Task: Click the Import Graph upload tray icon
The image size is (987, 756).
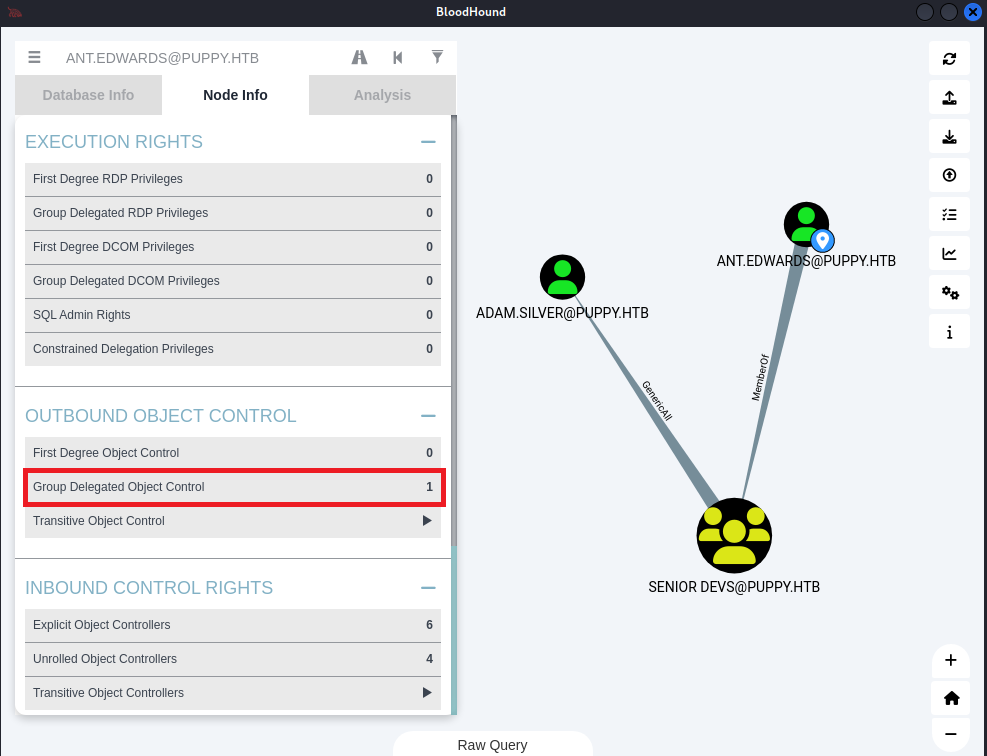Action: click(949, 98)
